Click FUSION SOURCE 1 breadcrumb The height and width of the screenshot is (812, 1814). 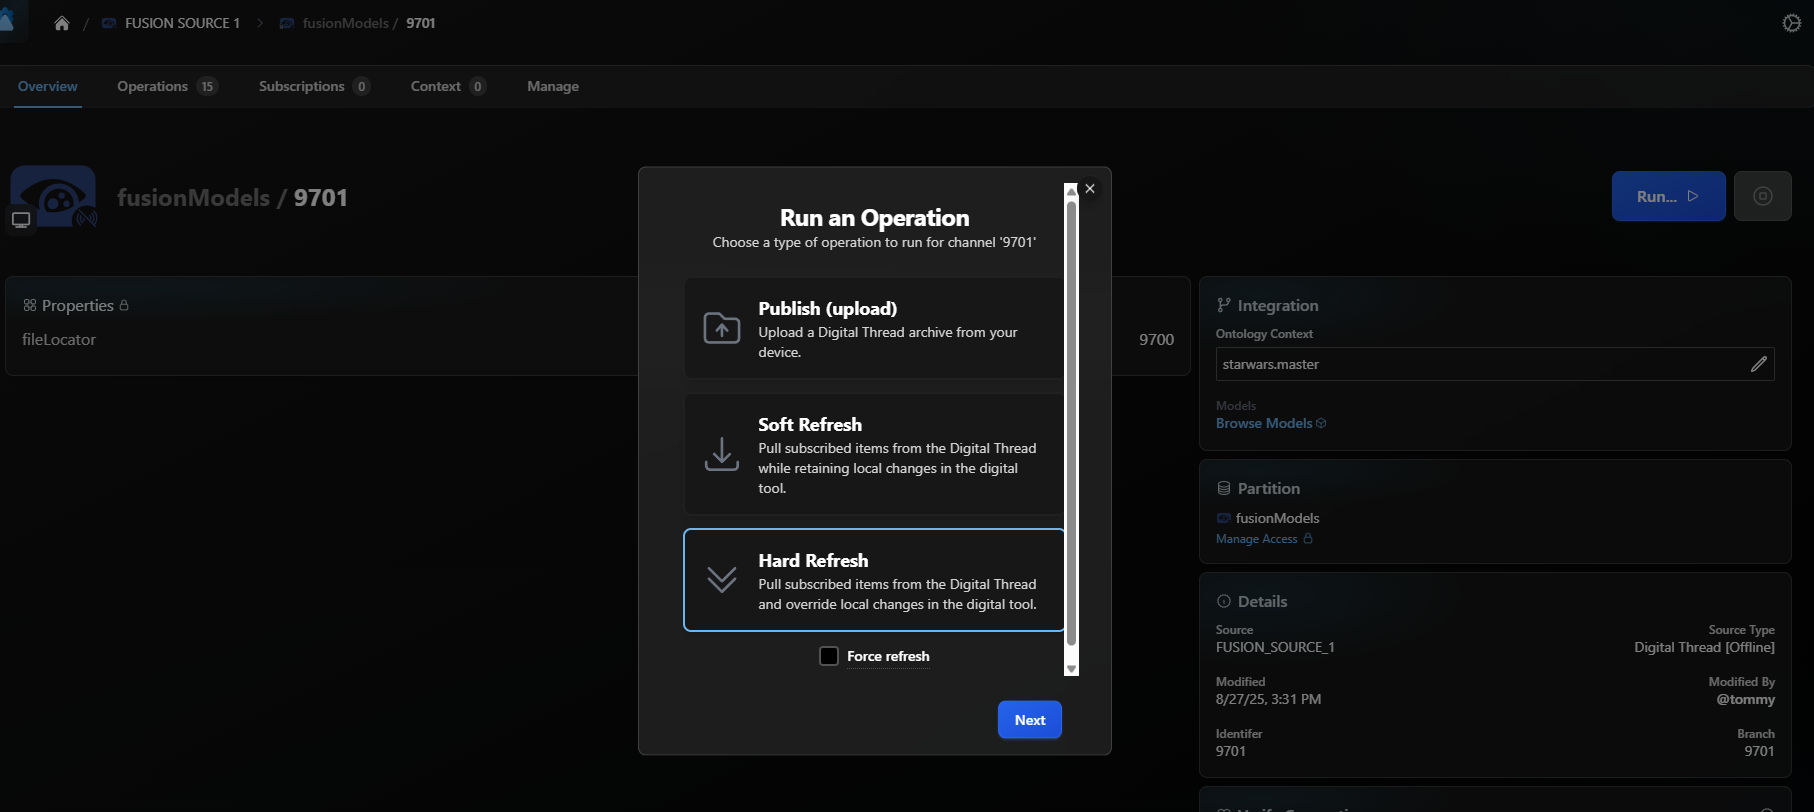click(182, 23)
